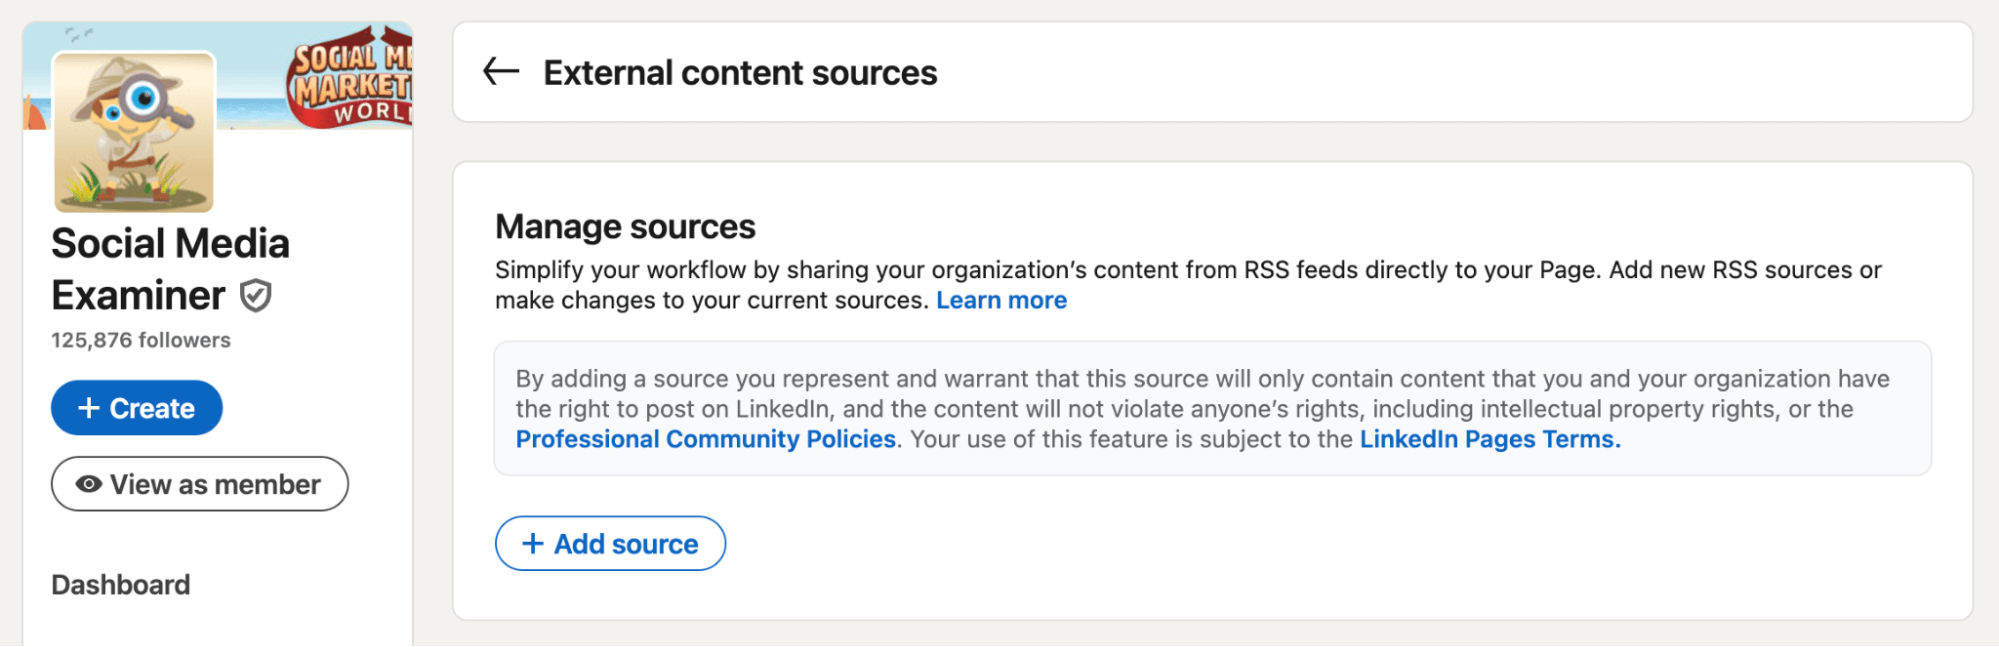Click the External content sources heading
Screen dimensions: 1999x647
(740, 73)
